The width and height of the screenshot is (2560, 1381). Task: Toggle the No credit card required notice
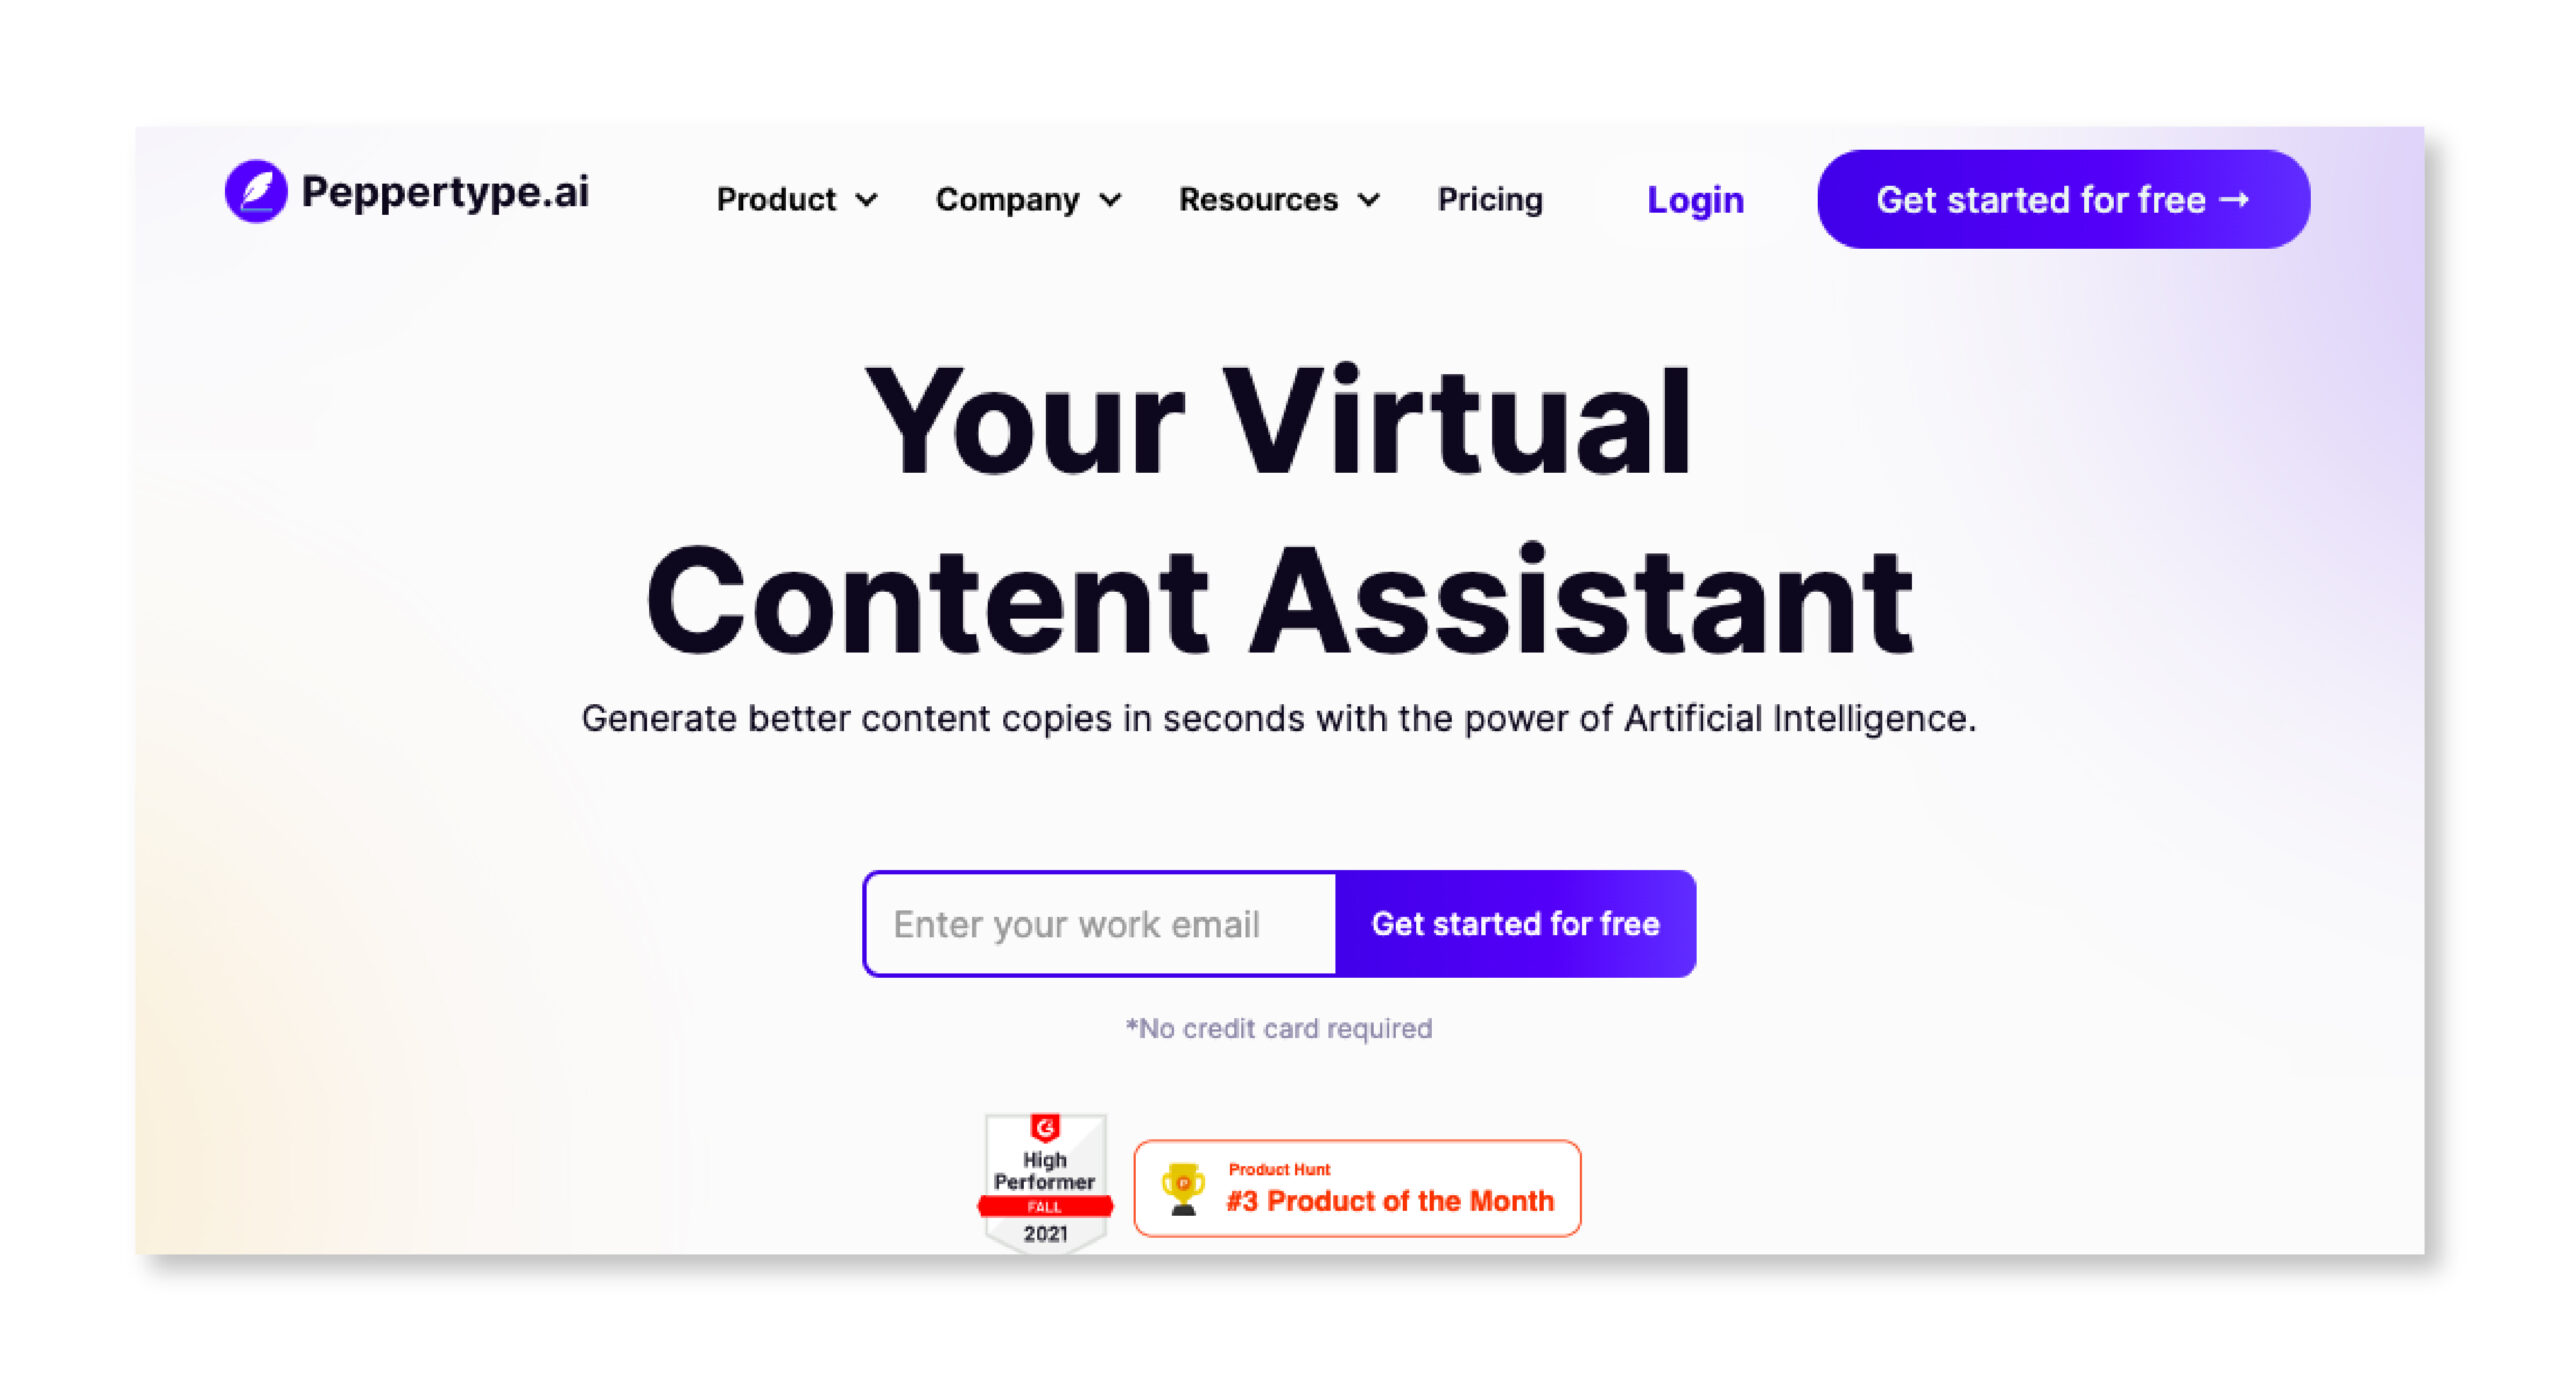(x=1280, y=1029)
